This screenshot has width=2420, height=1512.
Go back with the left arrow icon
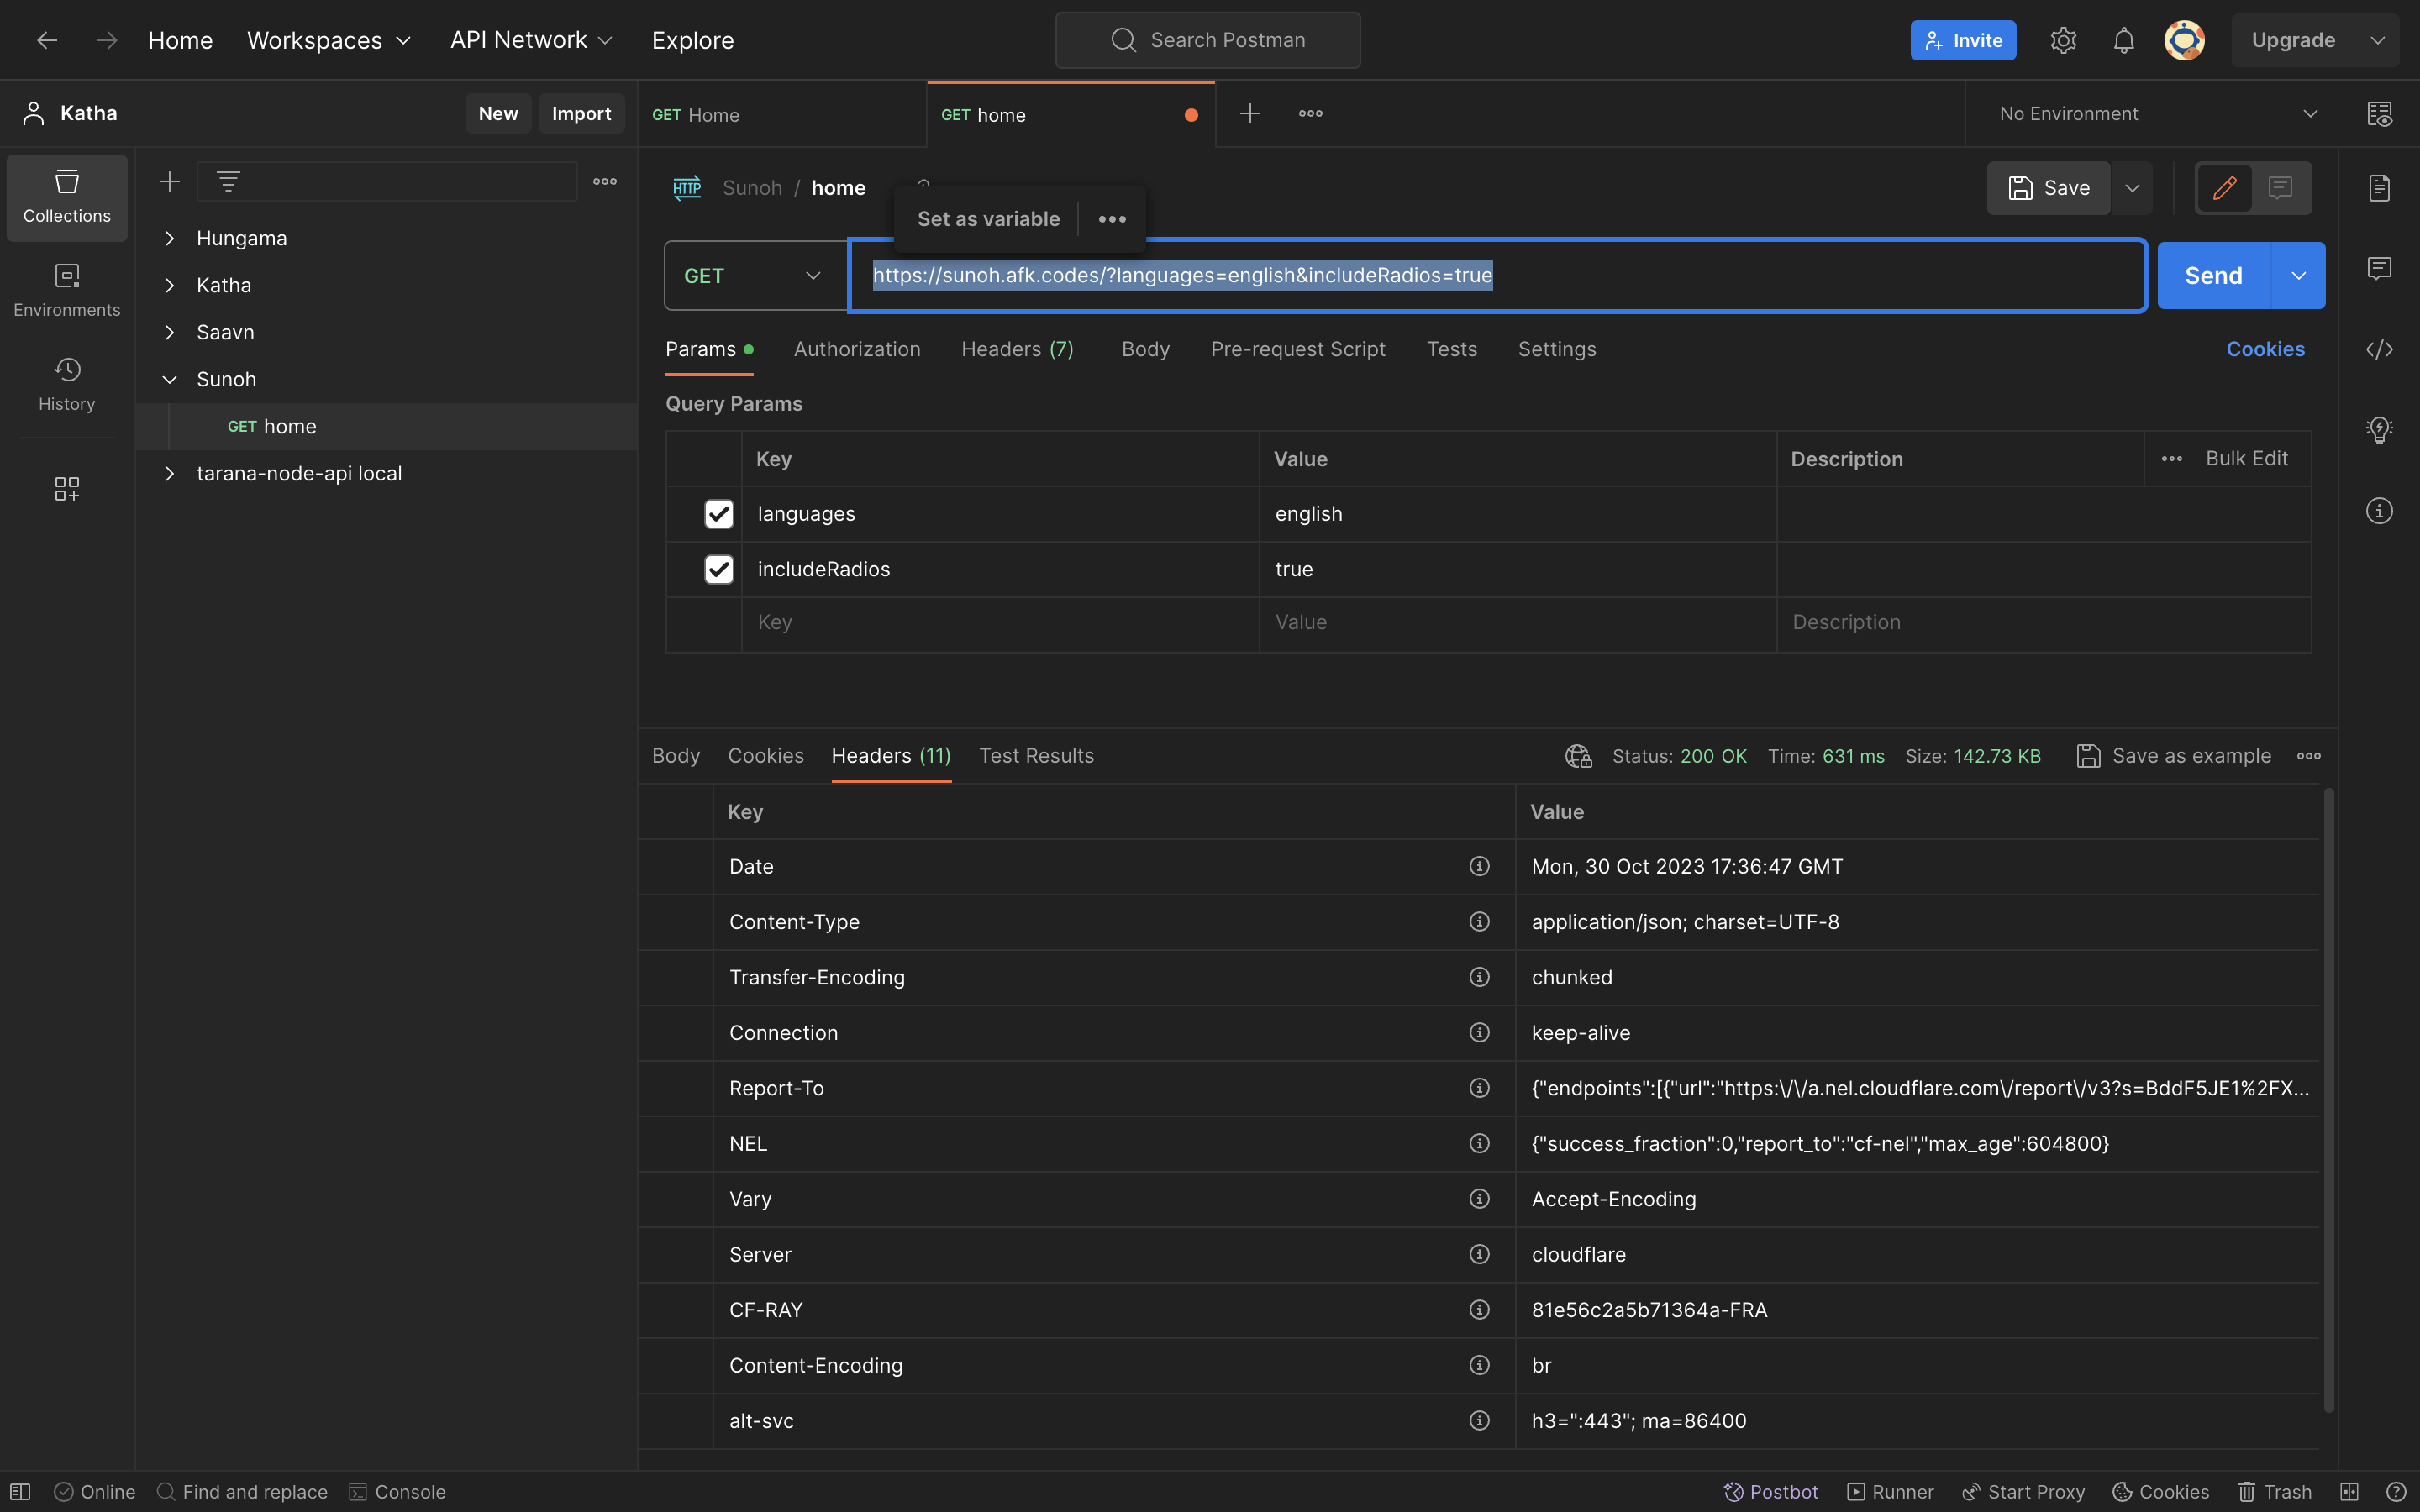46,40
